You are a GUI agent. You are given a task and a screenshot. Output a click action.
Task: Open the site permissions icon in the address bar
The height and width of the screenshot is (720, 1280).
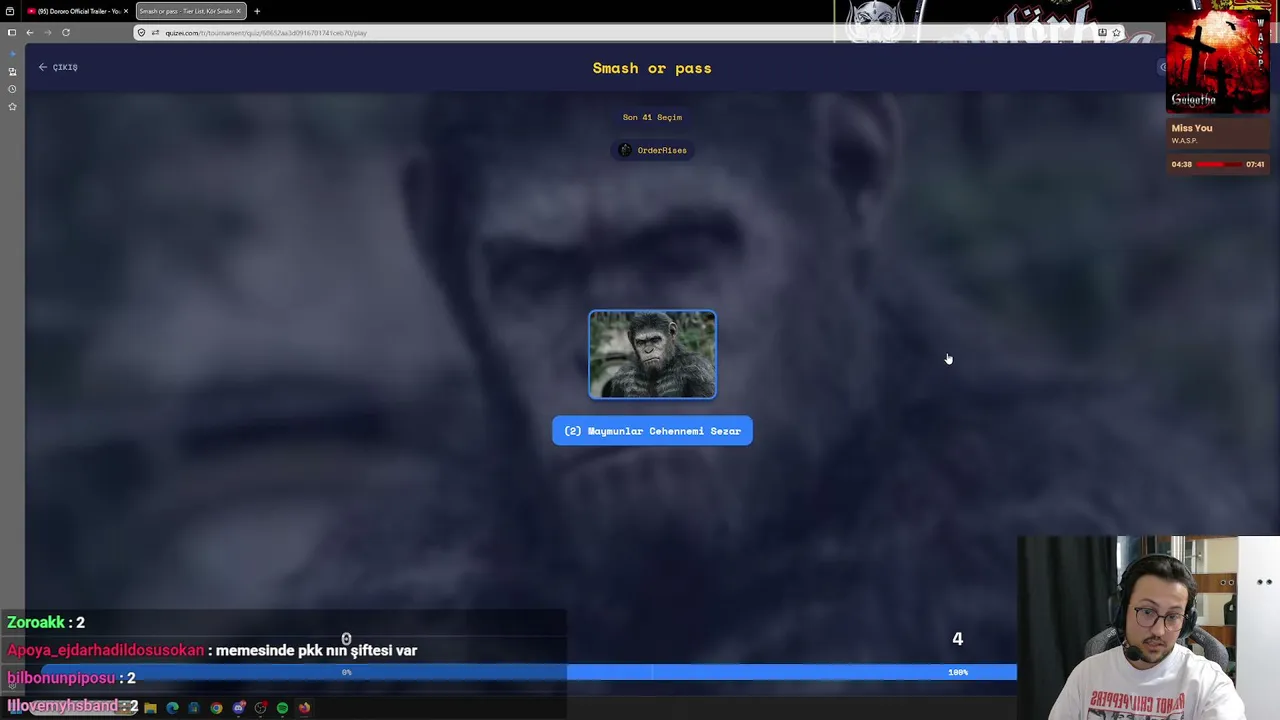[155, 33]
